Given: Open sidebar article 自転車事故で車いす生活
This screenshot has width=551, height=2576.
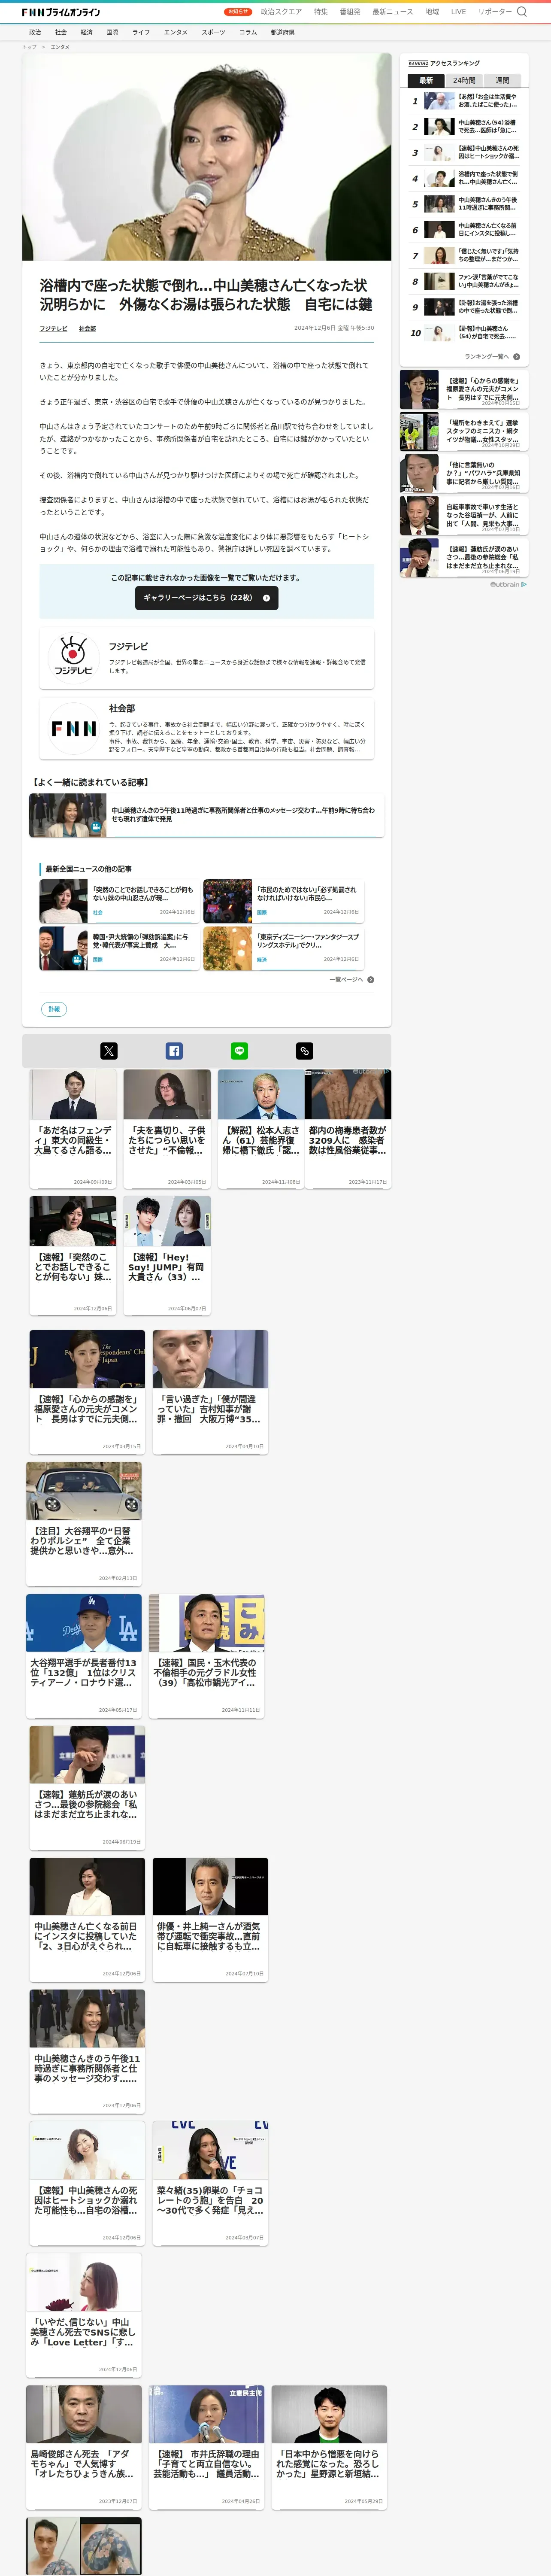Looking at the screenshot, I should 463,516.
